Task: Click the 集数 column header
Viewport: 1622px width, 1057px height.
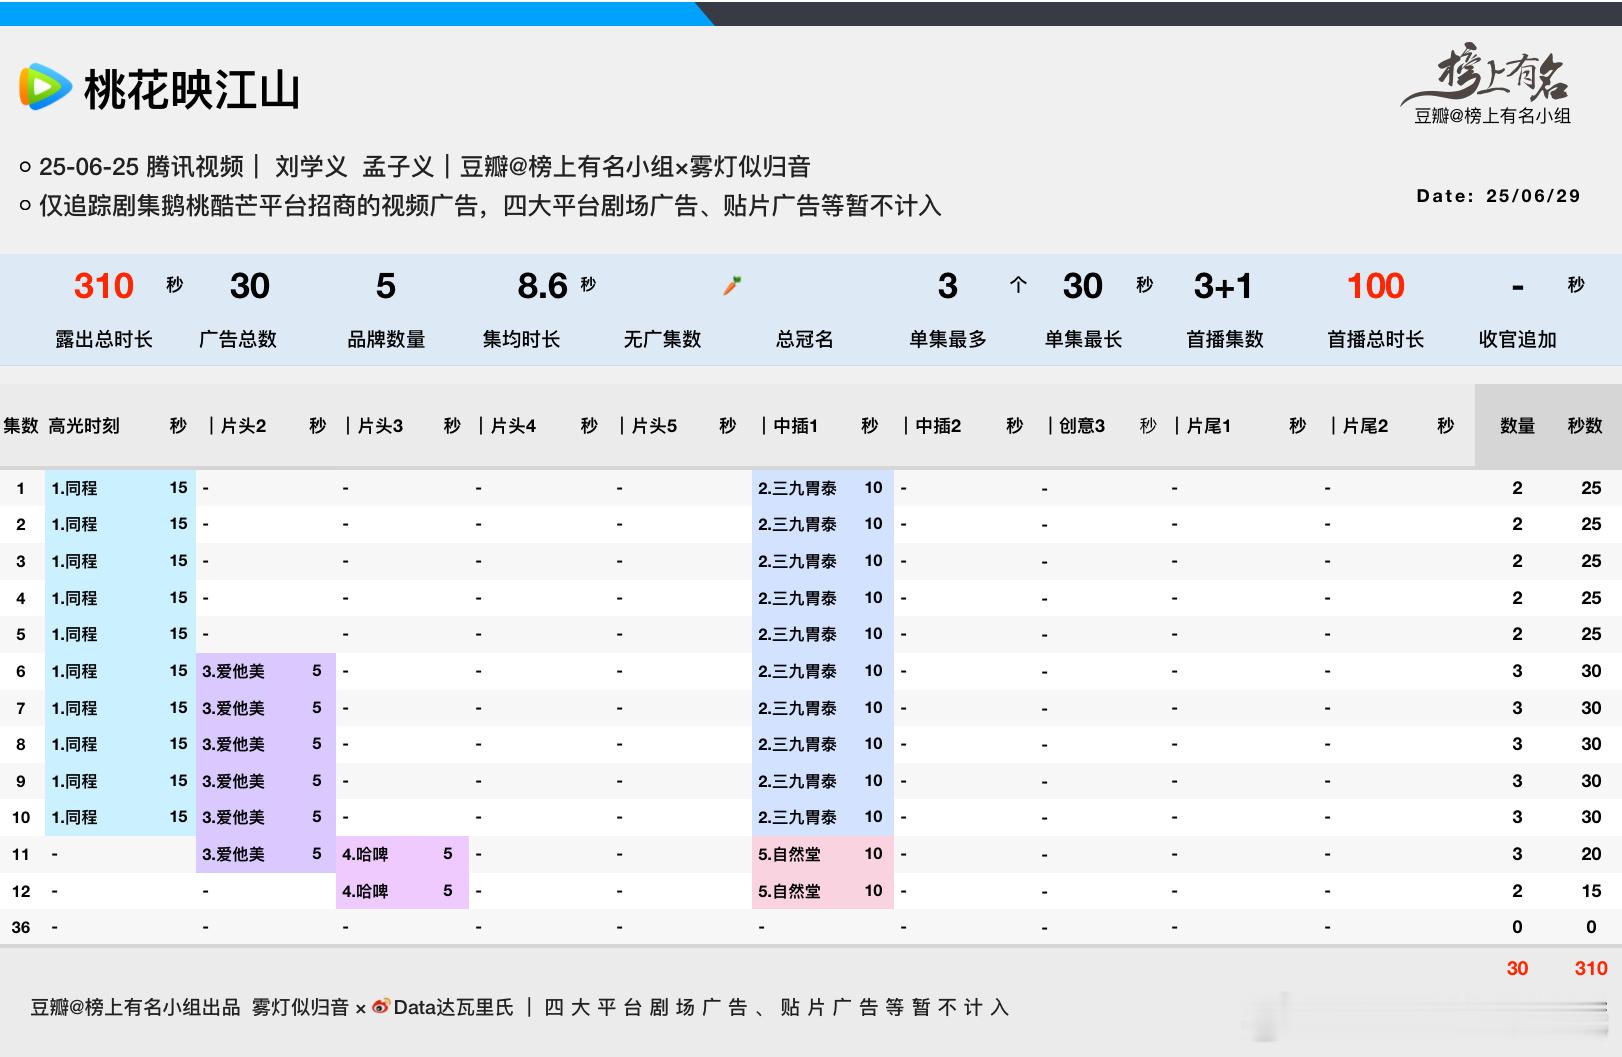Action: [21, 426]
